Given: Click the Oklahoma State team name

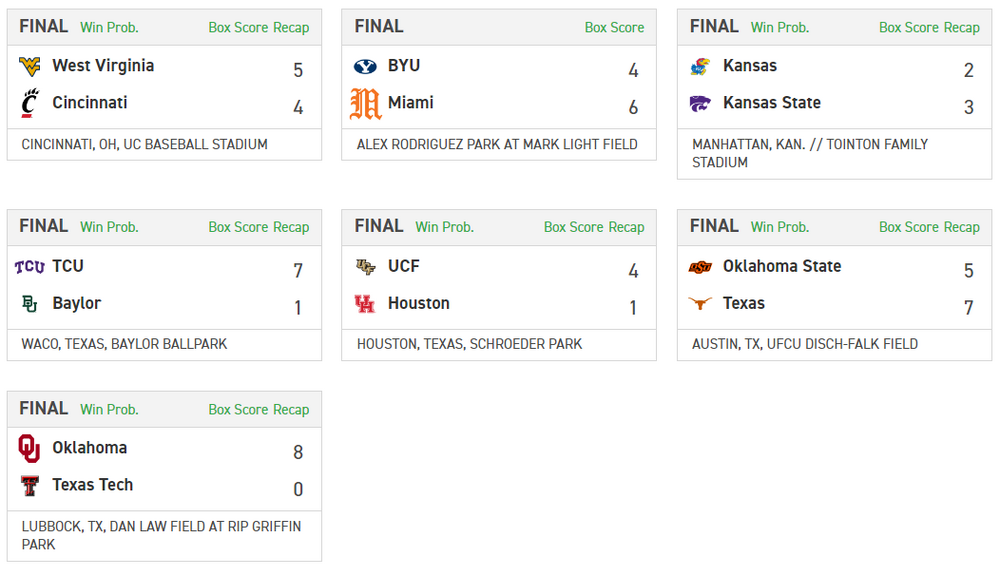Looking at the screenshot, I should point(782,266).
